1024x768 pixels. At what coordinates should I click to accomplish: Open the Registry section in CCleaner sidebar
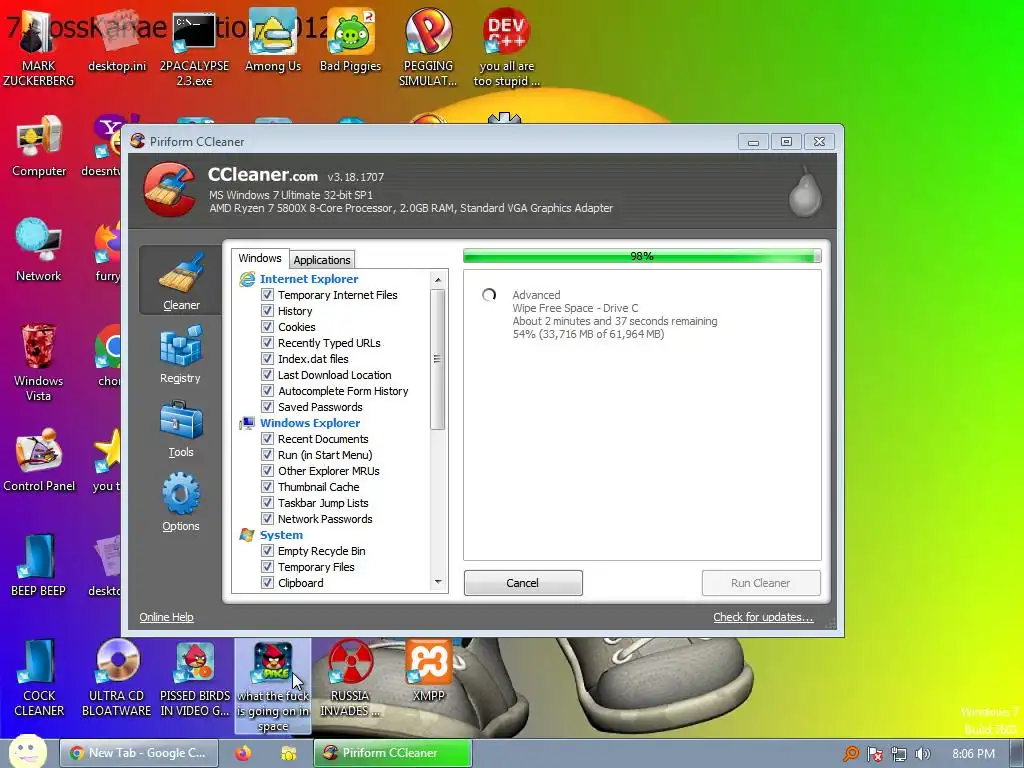point(180,356)
